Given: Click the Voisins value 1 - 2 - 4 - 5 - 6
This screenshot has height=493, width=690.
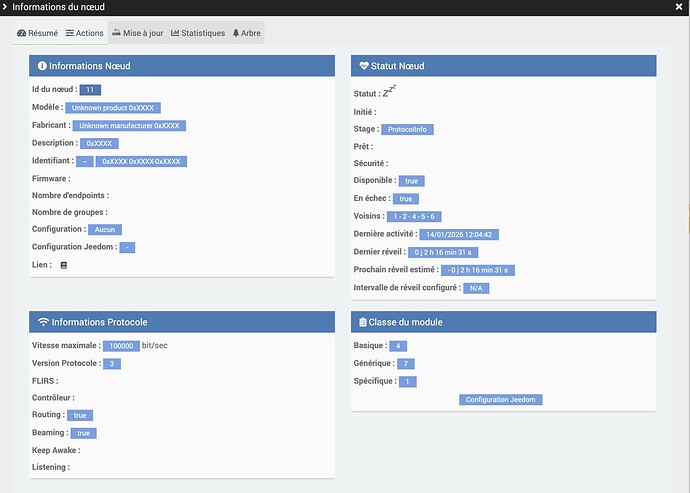Looking at the screenshot, I should [x=414, y=217].
